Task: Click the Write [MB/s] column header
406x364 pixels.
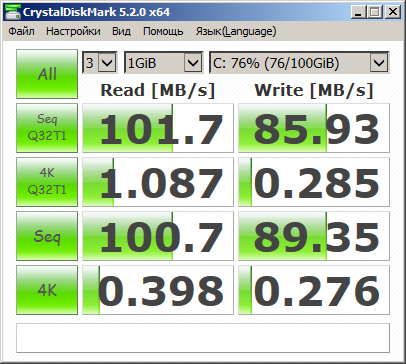Action: tap(314, 90)
